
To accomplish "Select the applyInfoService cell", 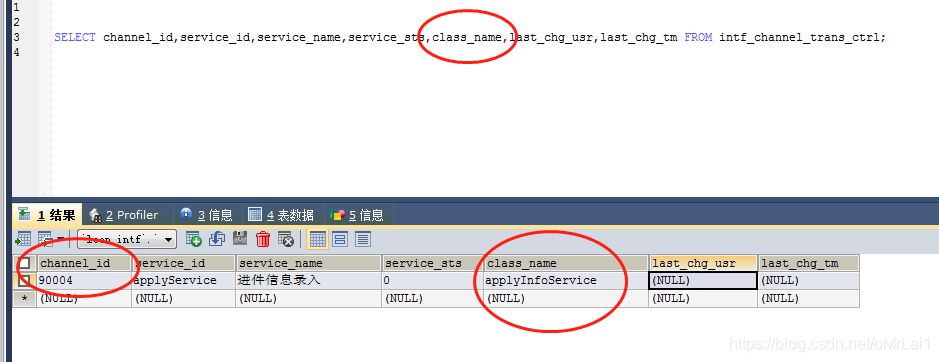I will click(x=566, y=280).
